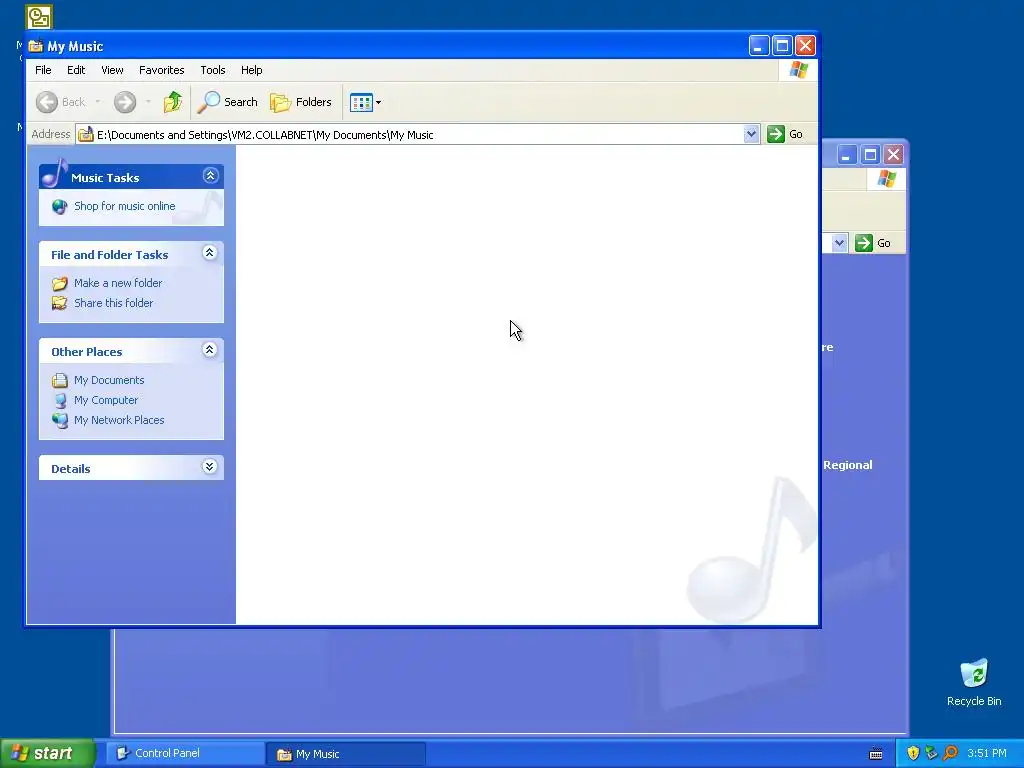
Task: Open the Search toolbar button
Action: click(228, 102)
